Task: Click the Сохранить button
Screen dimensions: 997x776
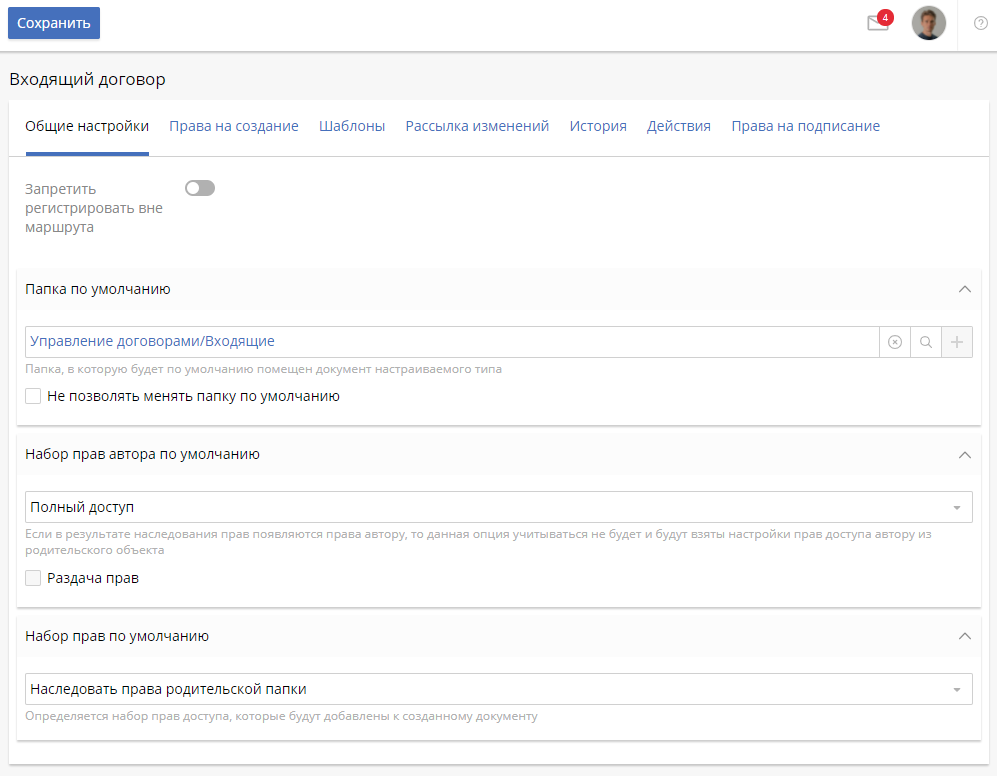Action: click(x=54, y=23)
